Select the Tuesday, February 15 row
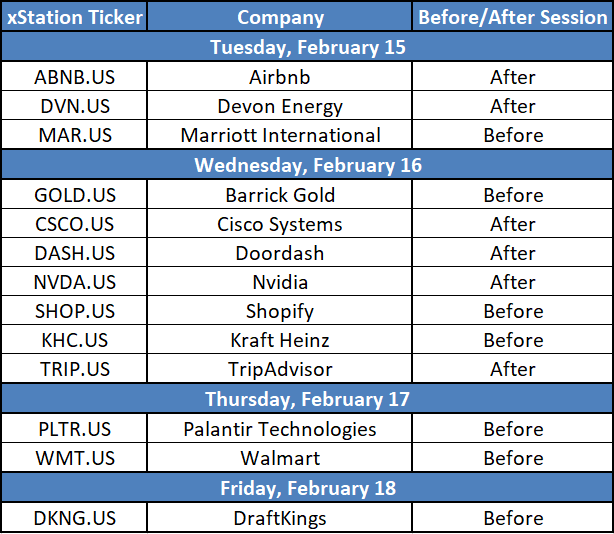 [x=307, y=47]
